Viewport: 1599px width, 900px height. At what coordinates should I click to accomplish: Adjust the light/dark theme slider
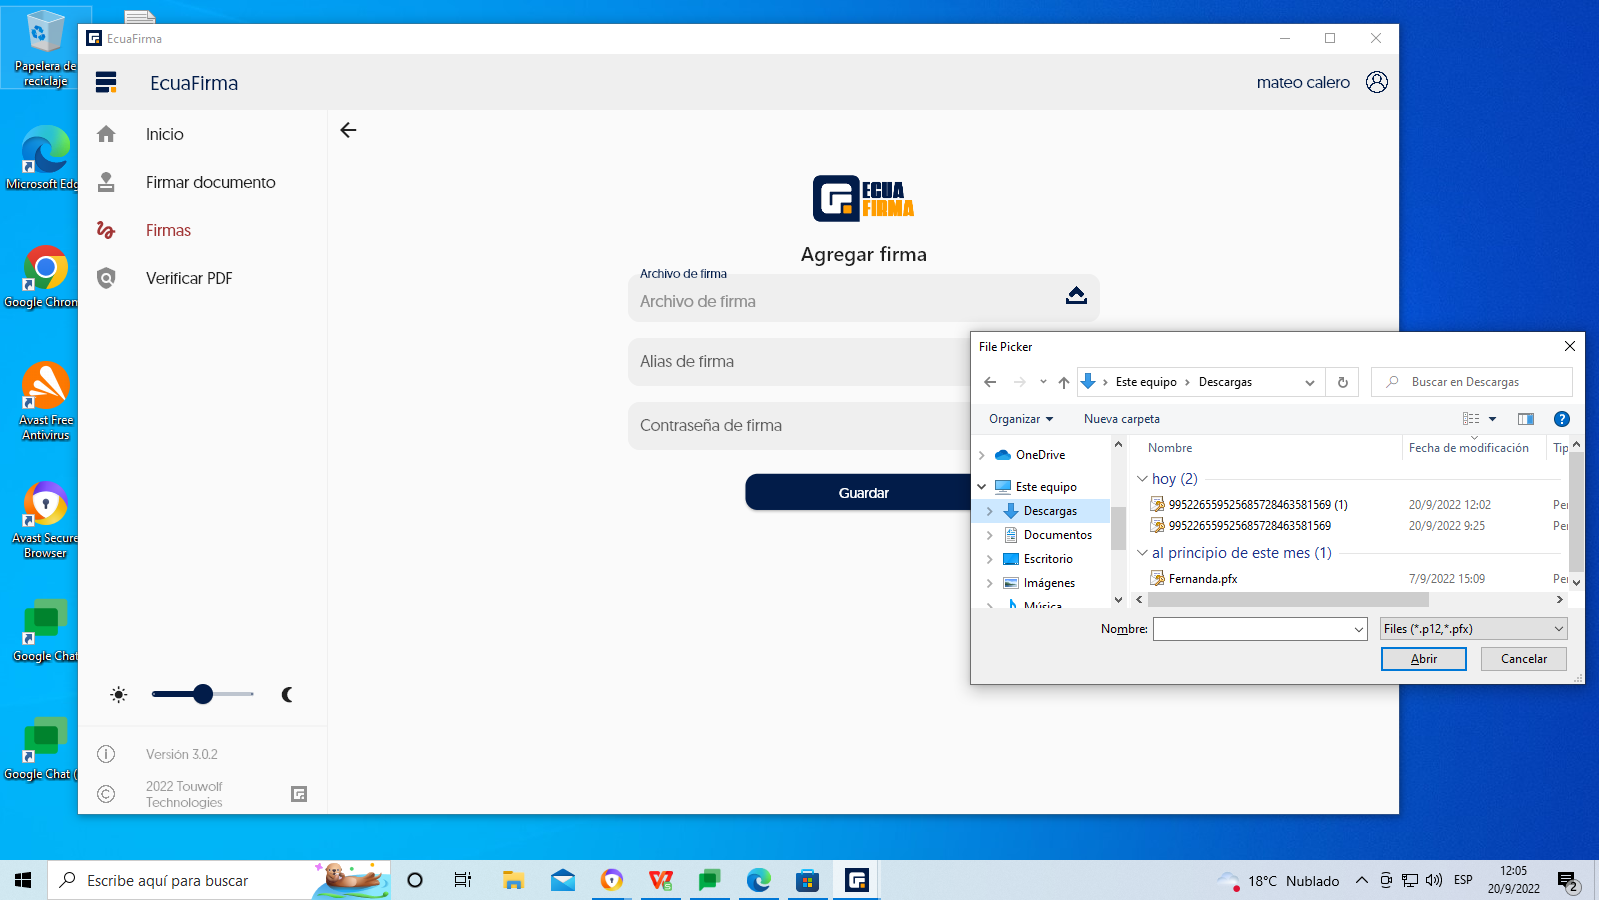click(x=203, y=694)
